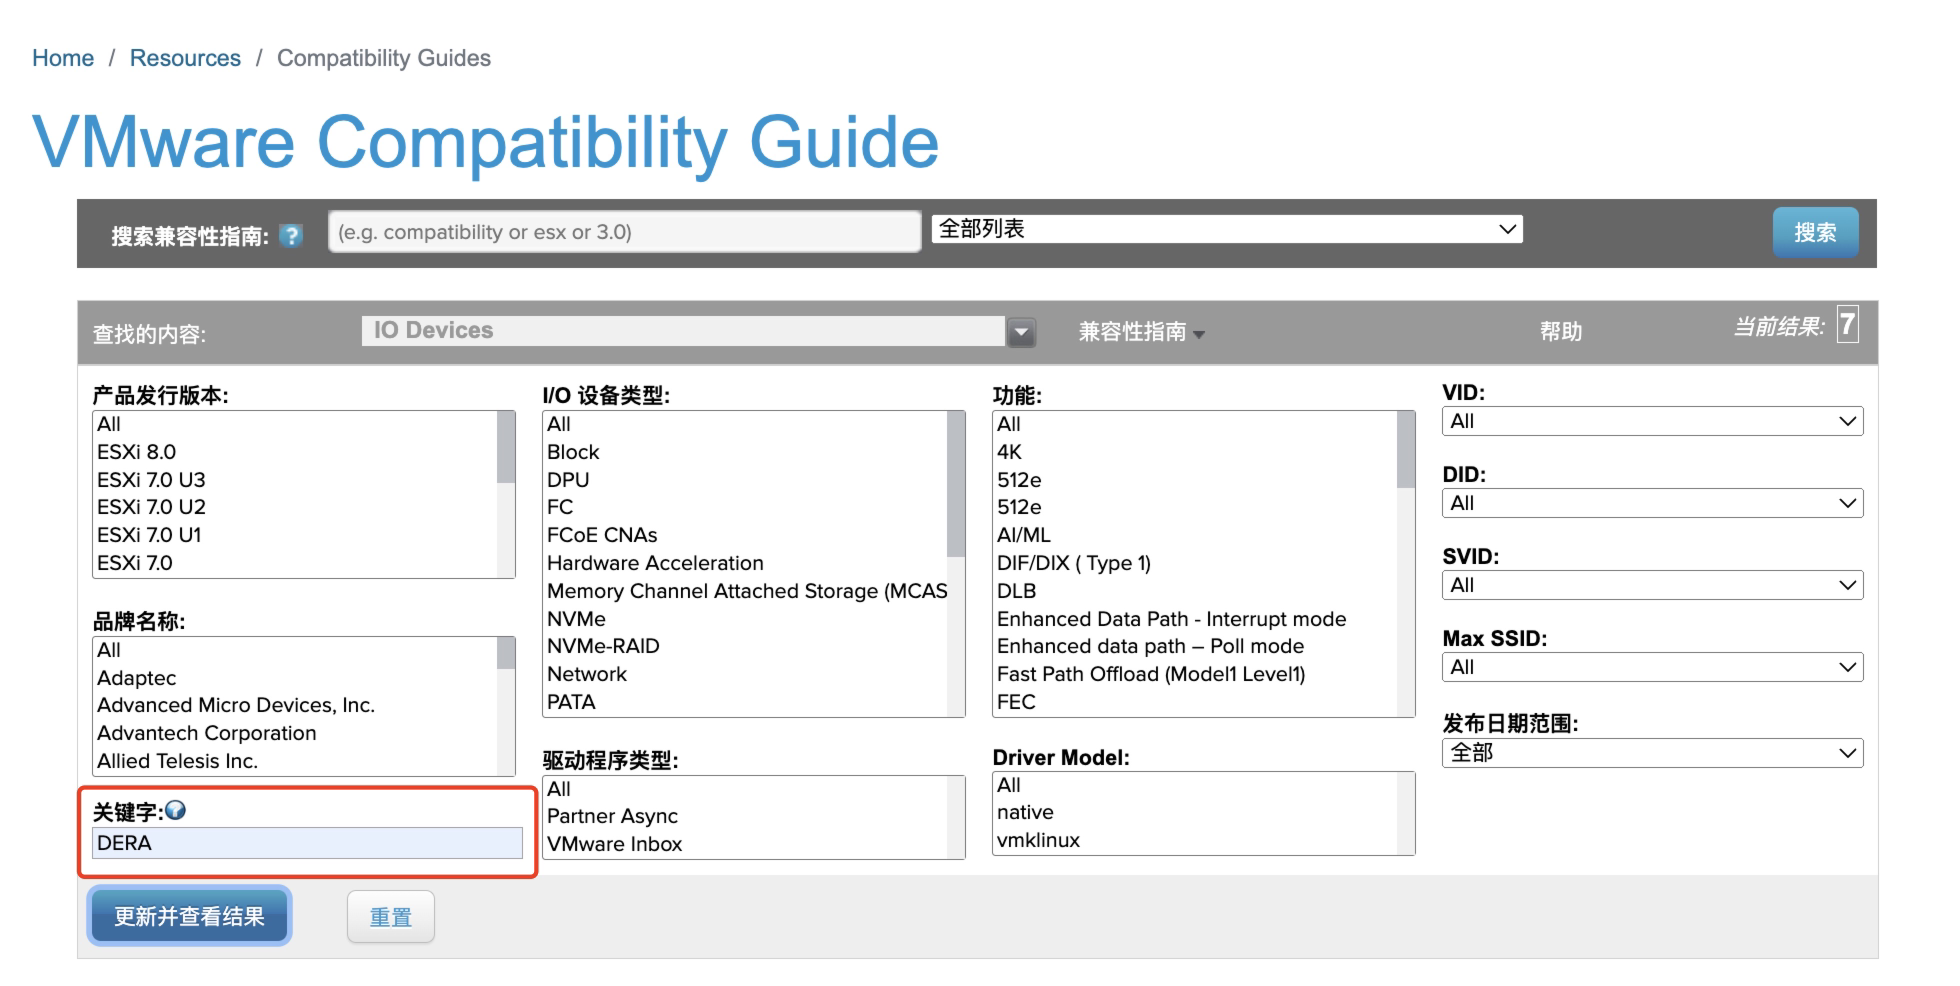
Task: Click the 更新并查看结果 button
Action: (x=189, y=916)
